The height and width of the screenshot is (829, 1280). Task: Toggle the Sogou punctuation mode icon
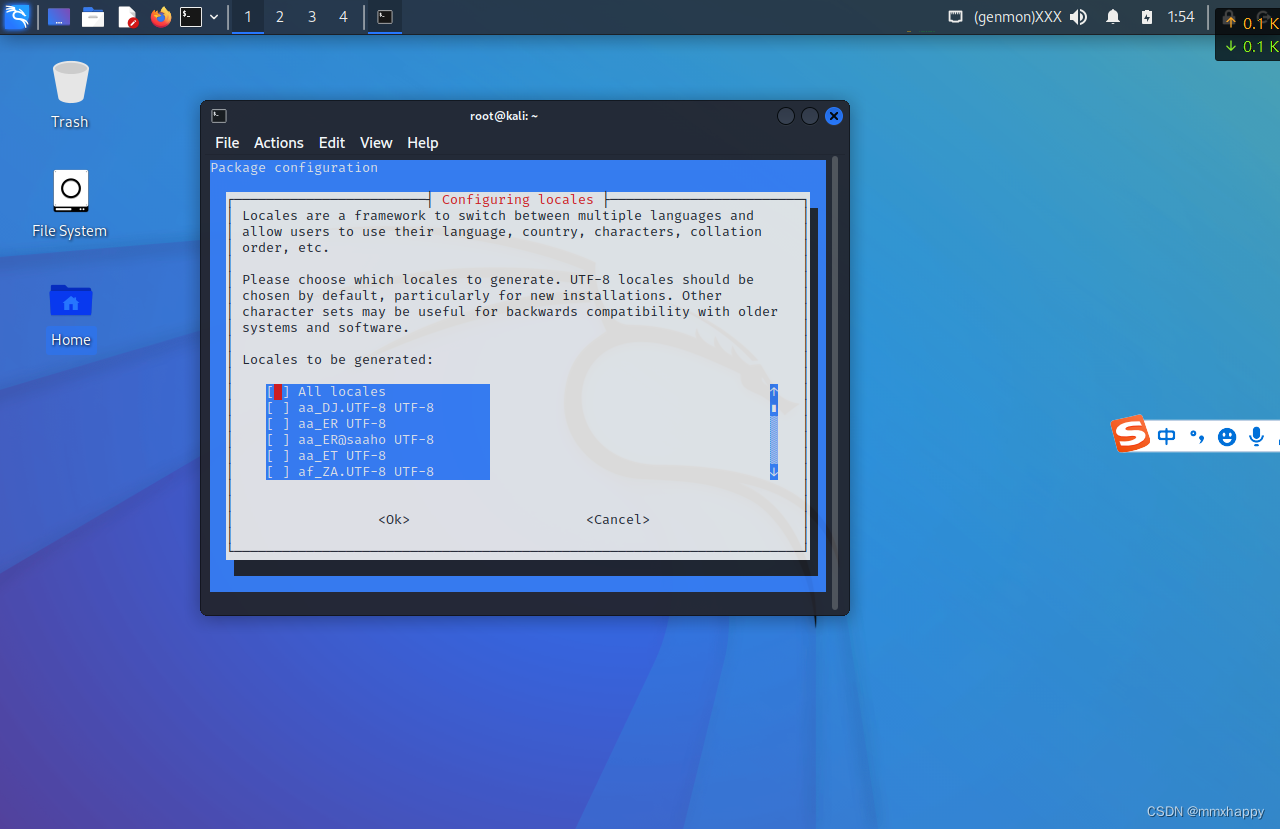click(x=1197, y=437)
